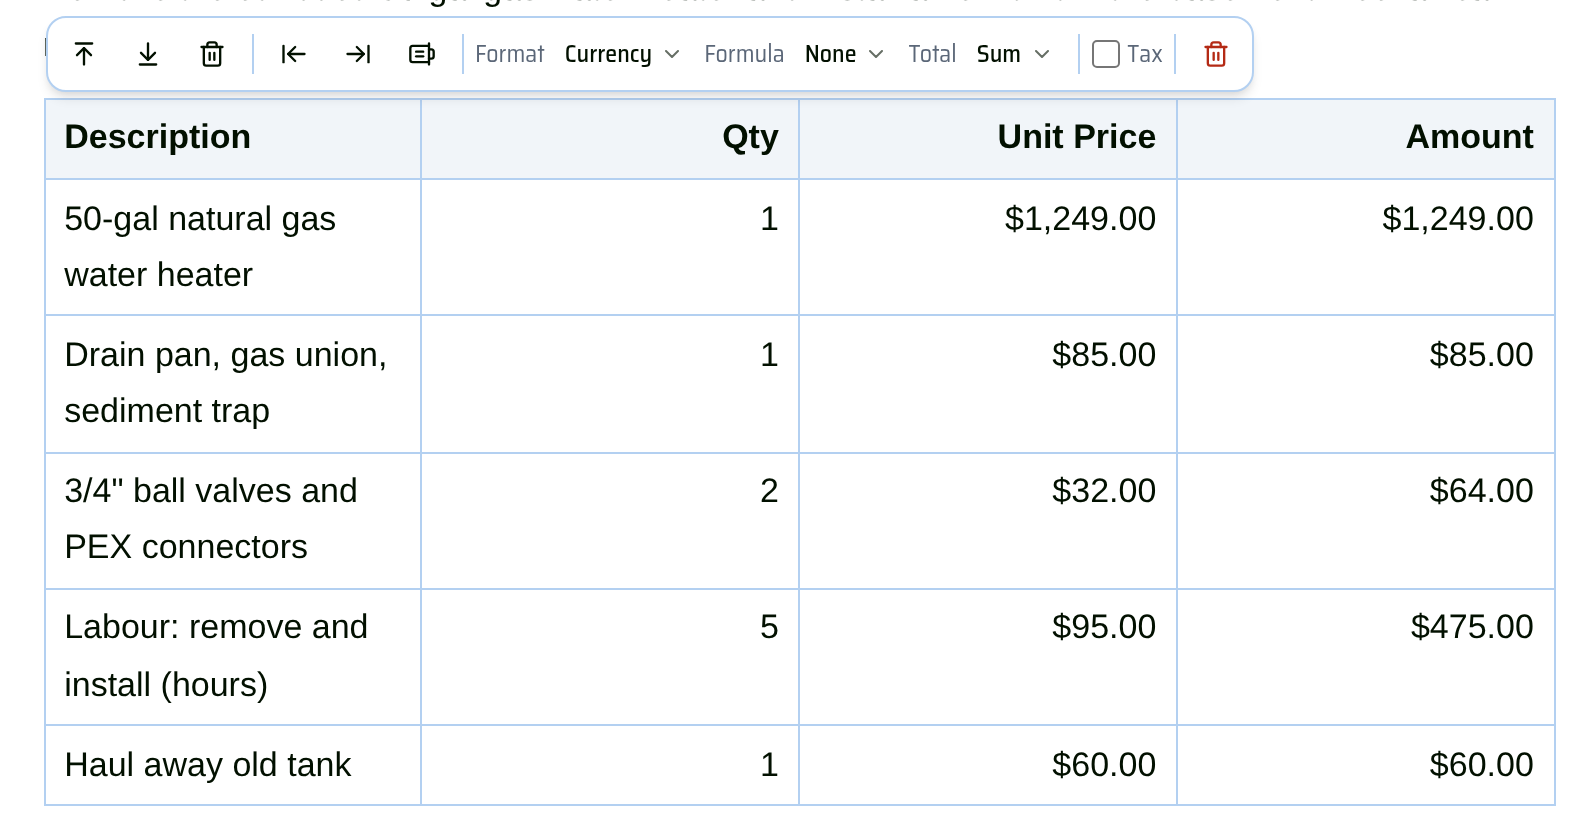1592x832 pixels.
Task: Select the Description column header
Action: point(233,139)
